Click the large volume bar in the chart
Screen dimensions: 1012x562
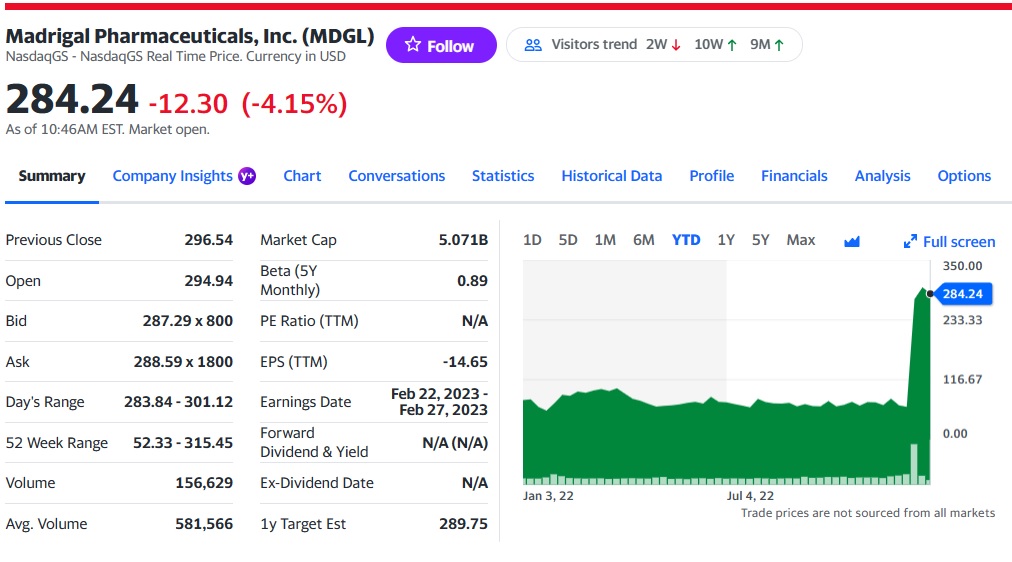(x=914, y=463)
